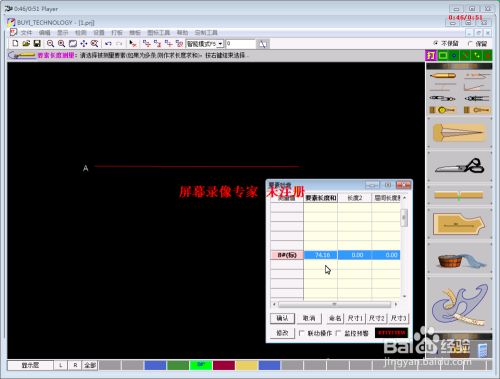Click the undo arrow icon
Viewport: 500px width, 379px height.
108,43
